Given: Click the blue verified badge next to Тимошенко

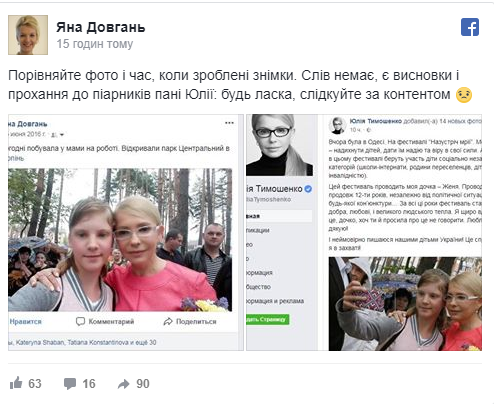Looking at the screenshot, I should coord(308,189).
